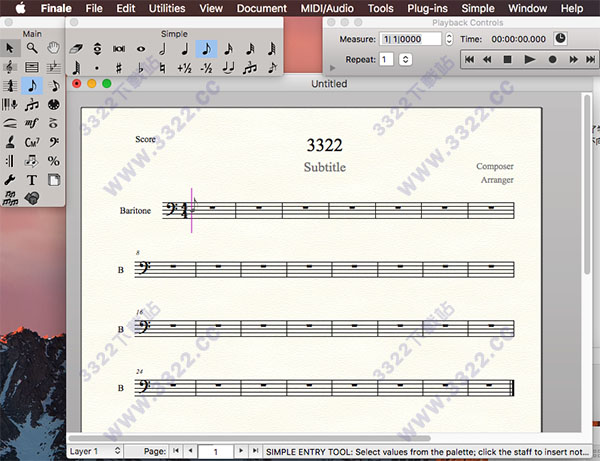Go to the next page

(x=241, y=451)
